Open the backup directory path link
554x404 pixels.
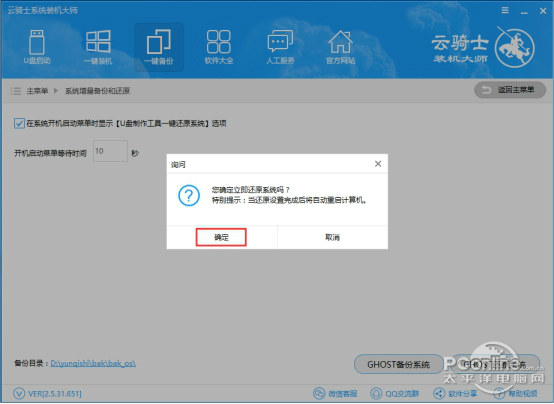tap(93, 363)
